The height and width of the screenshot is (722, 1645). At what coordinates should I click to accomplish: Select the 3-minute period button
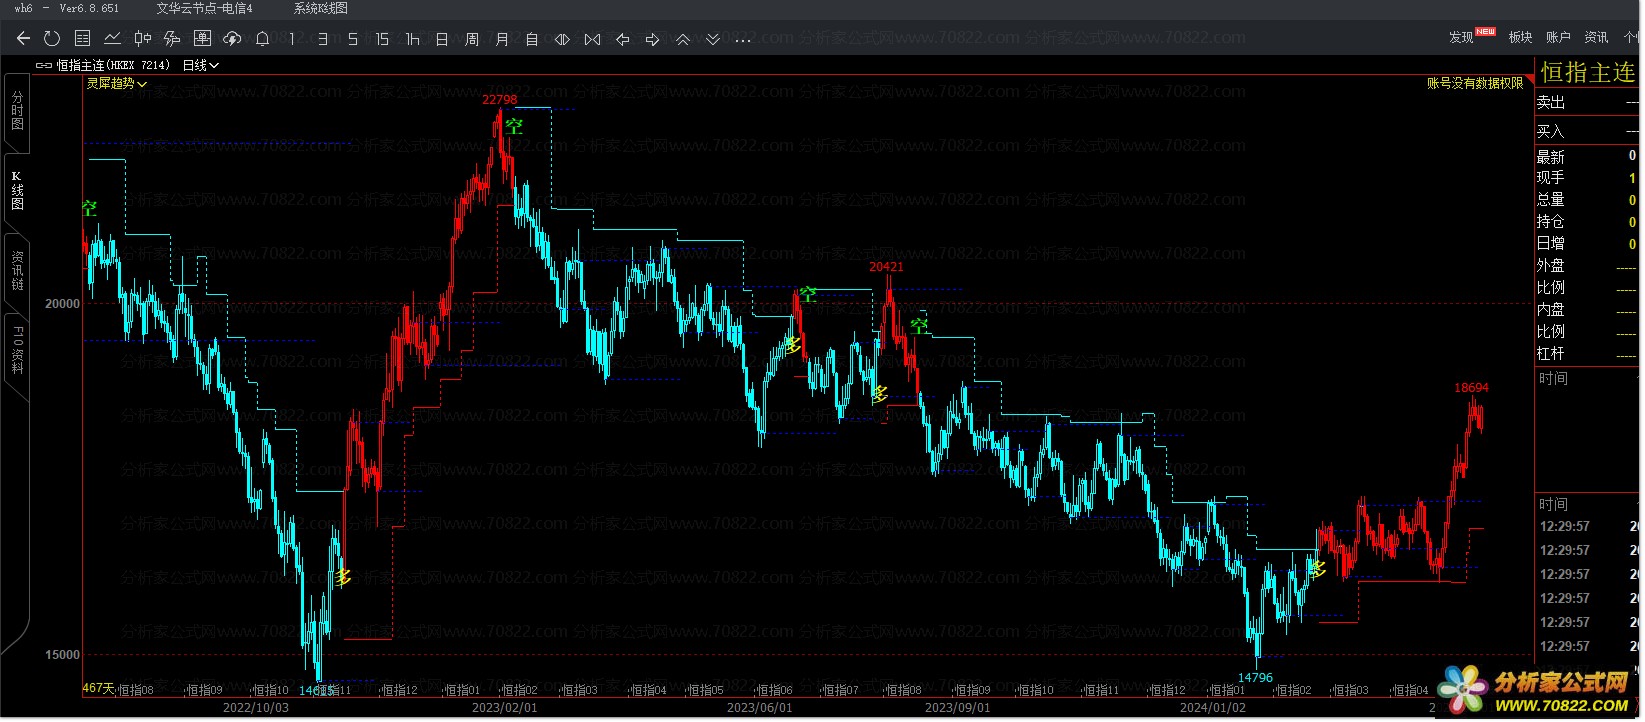coord(322,39)
